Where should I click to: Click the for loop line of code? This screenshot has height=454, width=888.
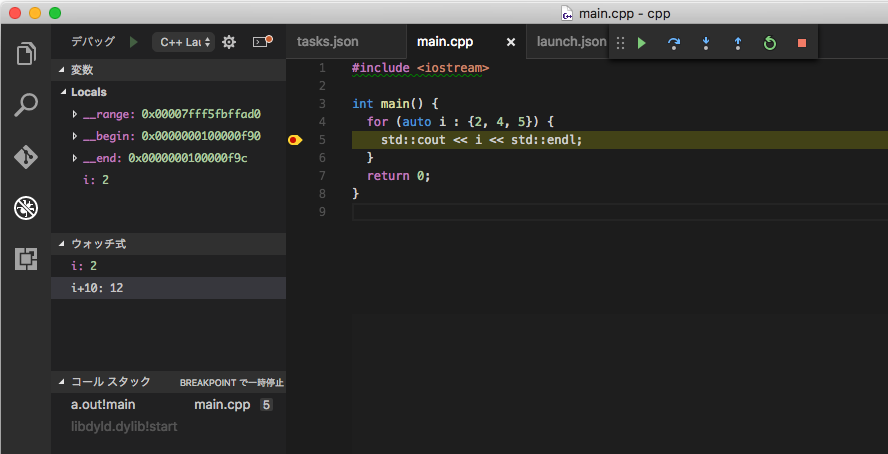click(x=460, y=122)
